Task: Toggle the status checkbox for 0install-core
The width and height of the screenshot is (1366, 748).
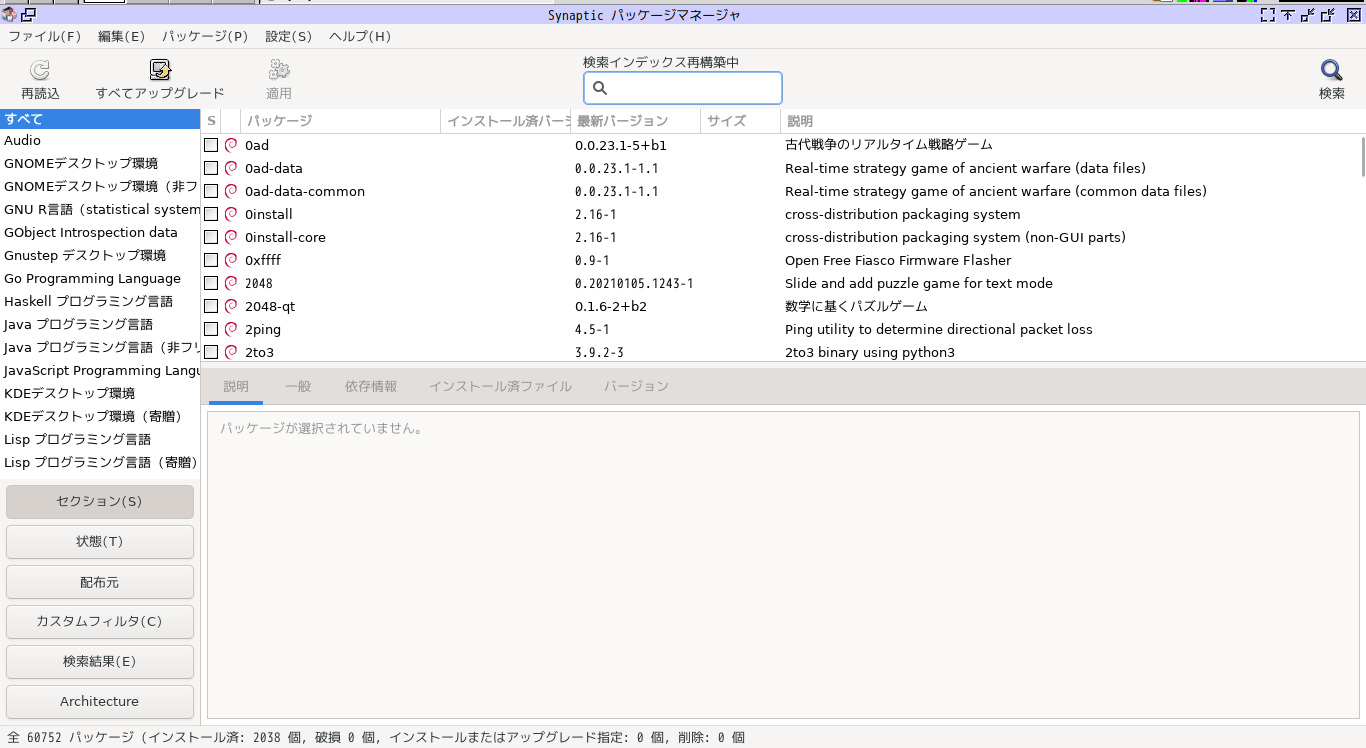Action: 211,237
